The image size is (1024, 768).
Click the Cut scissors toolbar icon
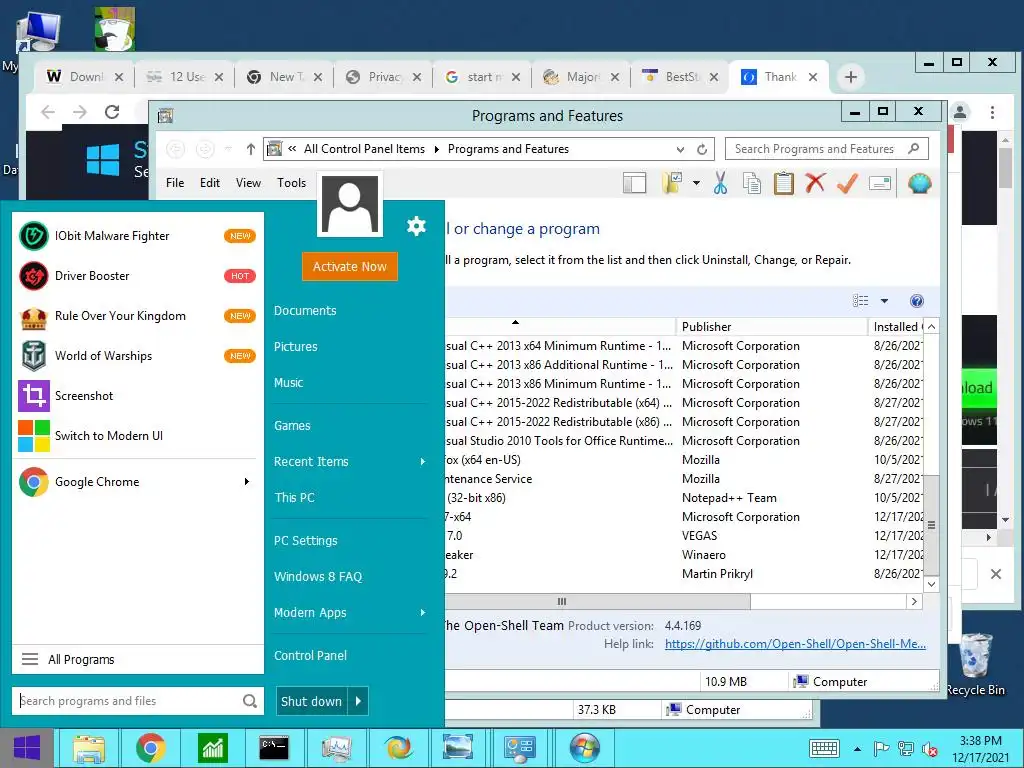point(720,184)
